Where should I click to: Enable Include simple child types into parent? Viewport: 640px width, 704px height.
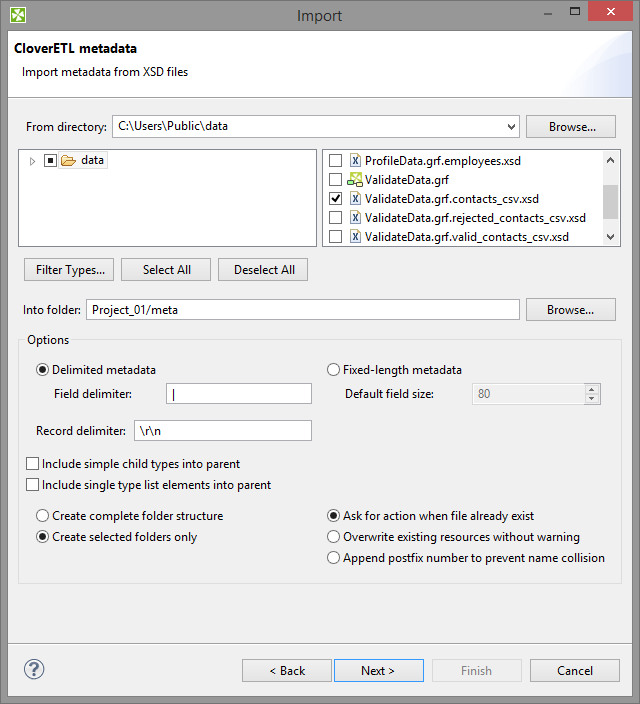pyautogui.click(x=33, y=464)
